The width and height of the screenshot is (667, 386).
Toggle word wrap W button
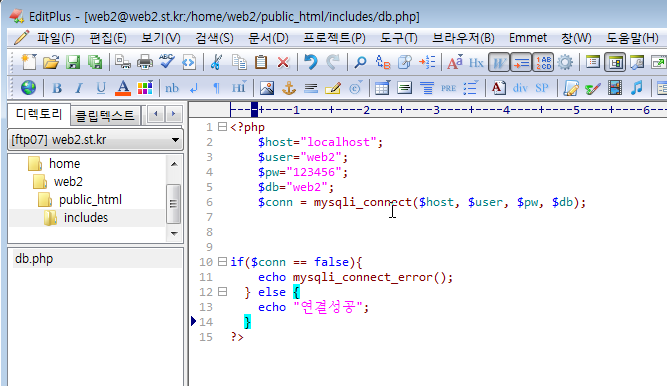pyautogui.click(x=499, y=63)
